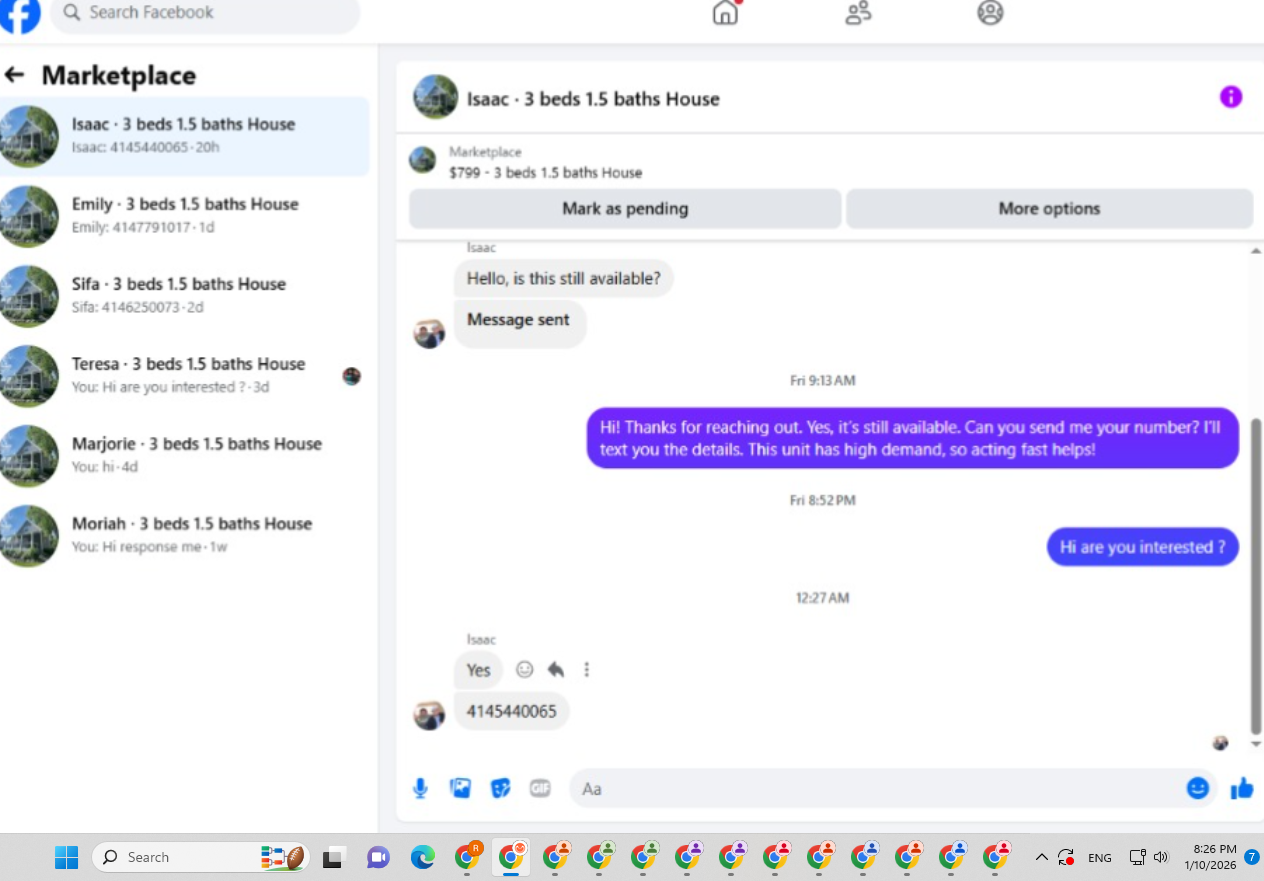This screenshot has height=881, width=1264.
Task: Open the Isaac conversation in the list
Action: tap(185, 136)
